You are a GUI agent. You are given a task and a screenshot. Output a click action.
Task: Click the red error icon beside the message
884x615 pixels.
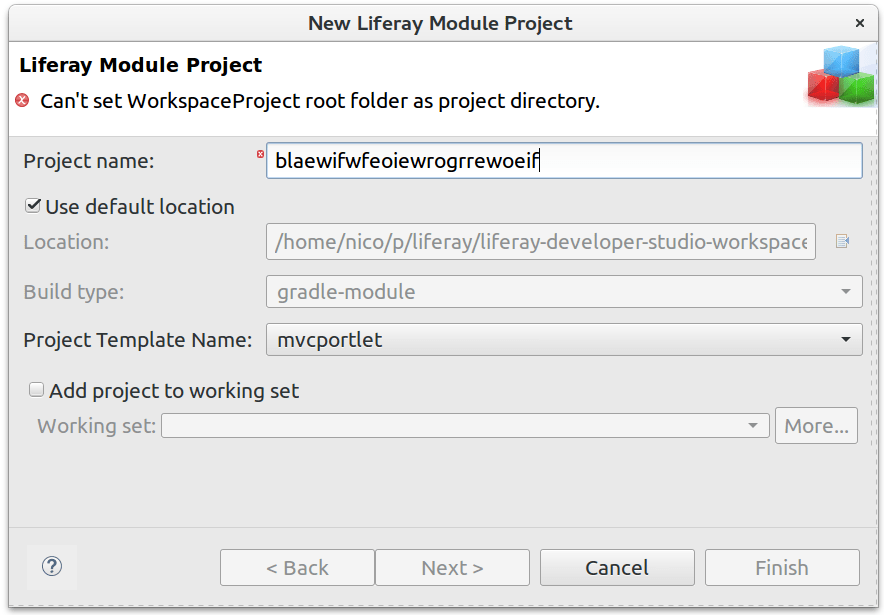tap(21, 99)
